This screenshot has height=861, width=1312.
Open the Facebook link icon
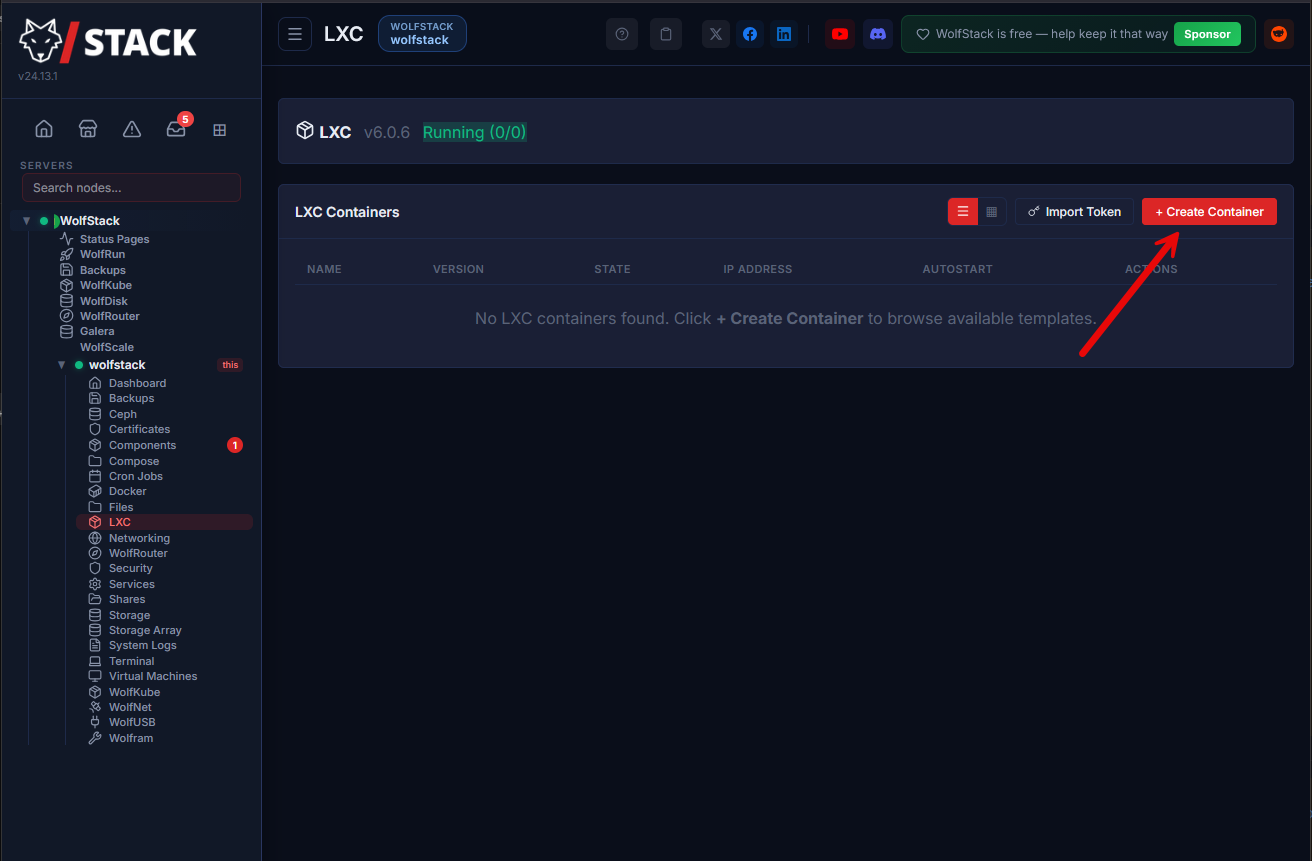(x=750, y=34)
